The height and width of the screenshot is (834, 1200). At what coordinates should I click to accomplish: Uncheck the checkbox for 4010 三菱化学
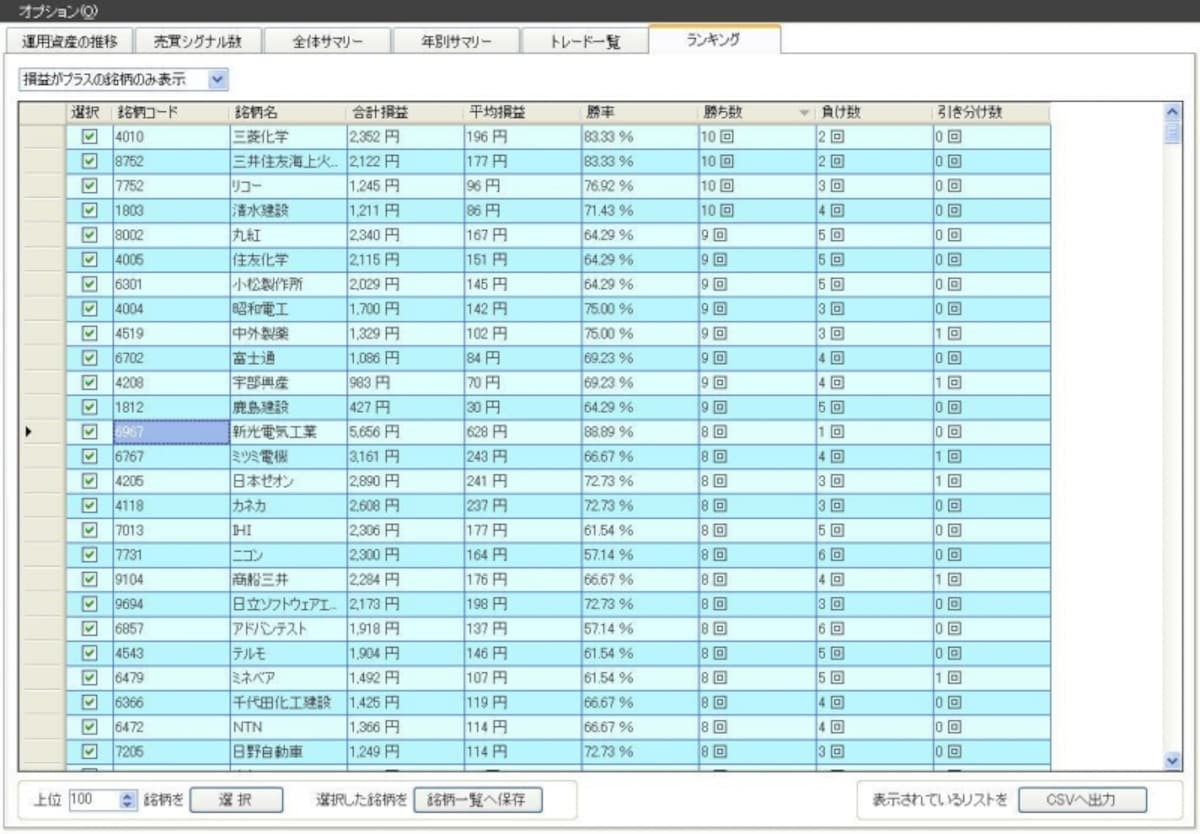pos(90,136)
